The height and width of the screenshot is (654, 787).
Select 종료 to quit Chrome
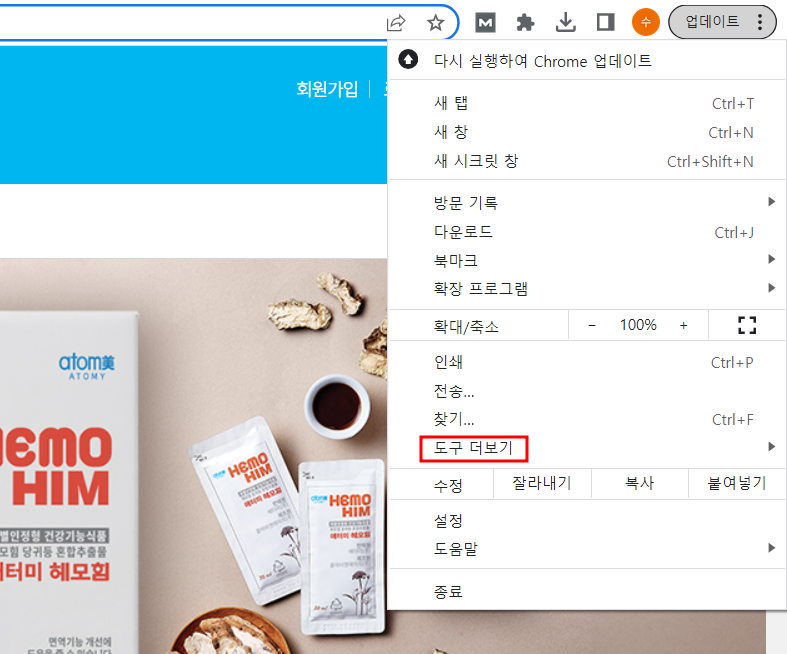(586, 591)
